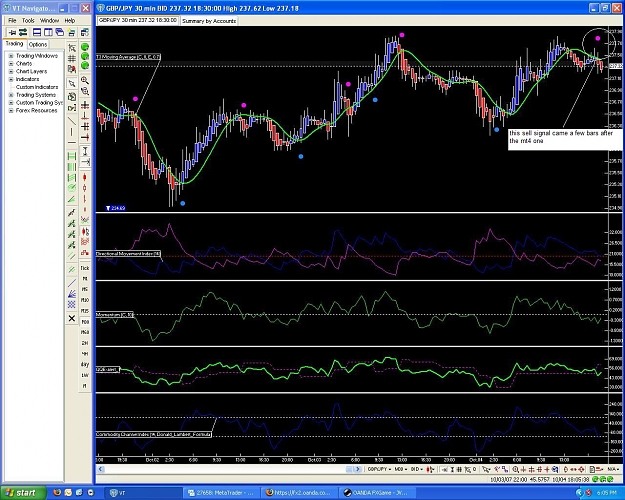Screen dimensions: 625x500
Task: Select the M15 timeframe button
Action: pos(85,311)
